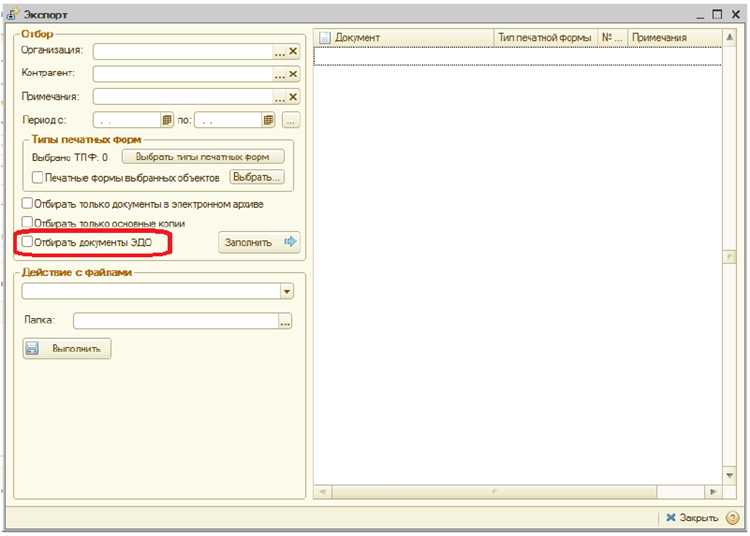
Task: Click the Примечания column header in table
Action: pyautogui.click(x=674, y=38)
